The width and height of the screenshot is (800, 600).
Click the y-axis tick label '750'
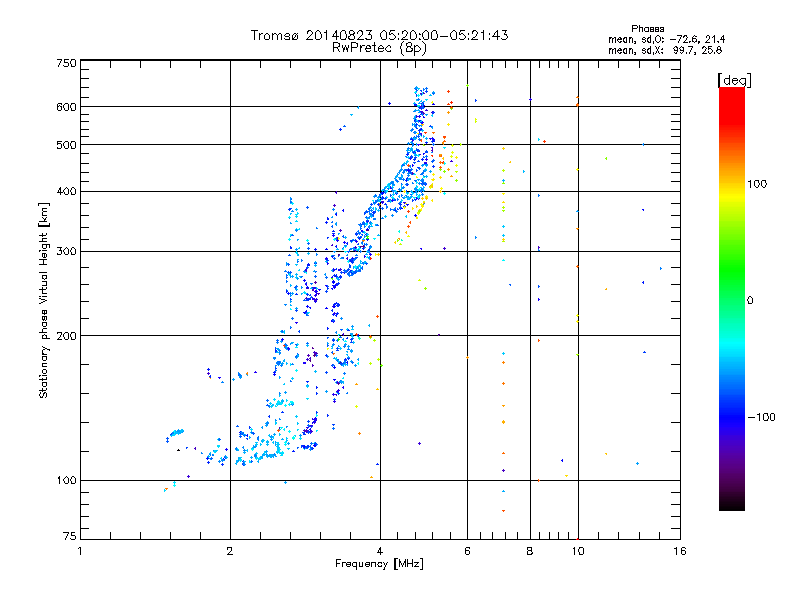tap(66, 63)
